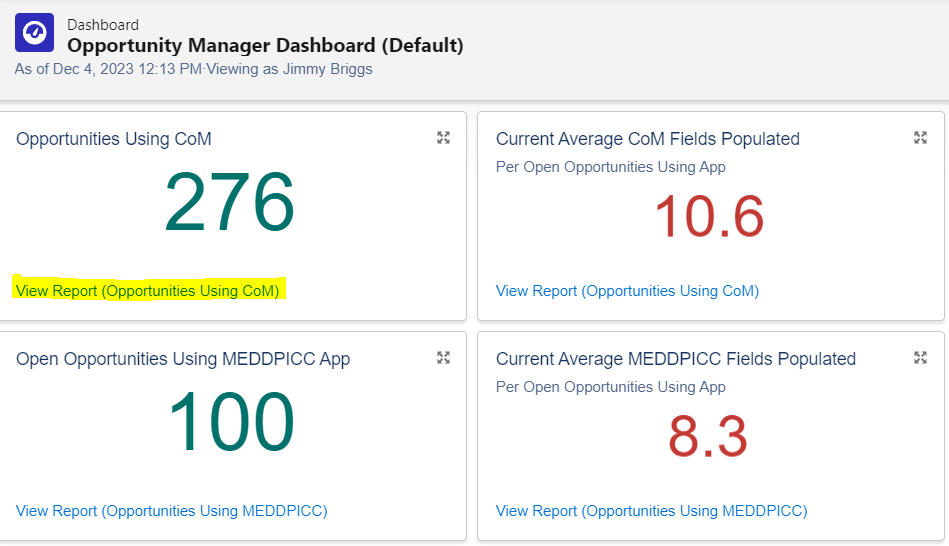Select the Open Opportunities Using MEDDPICC App title
Image resolution: width=949 pixels, height=546 pixels.
point(183,359)
